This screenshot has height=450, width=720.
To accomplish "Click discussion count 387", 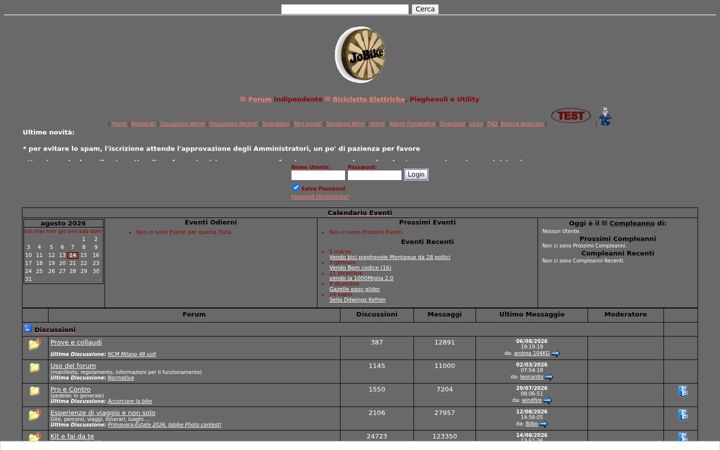I will point(377,343).
